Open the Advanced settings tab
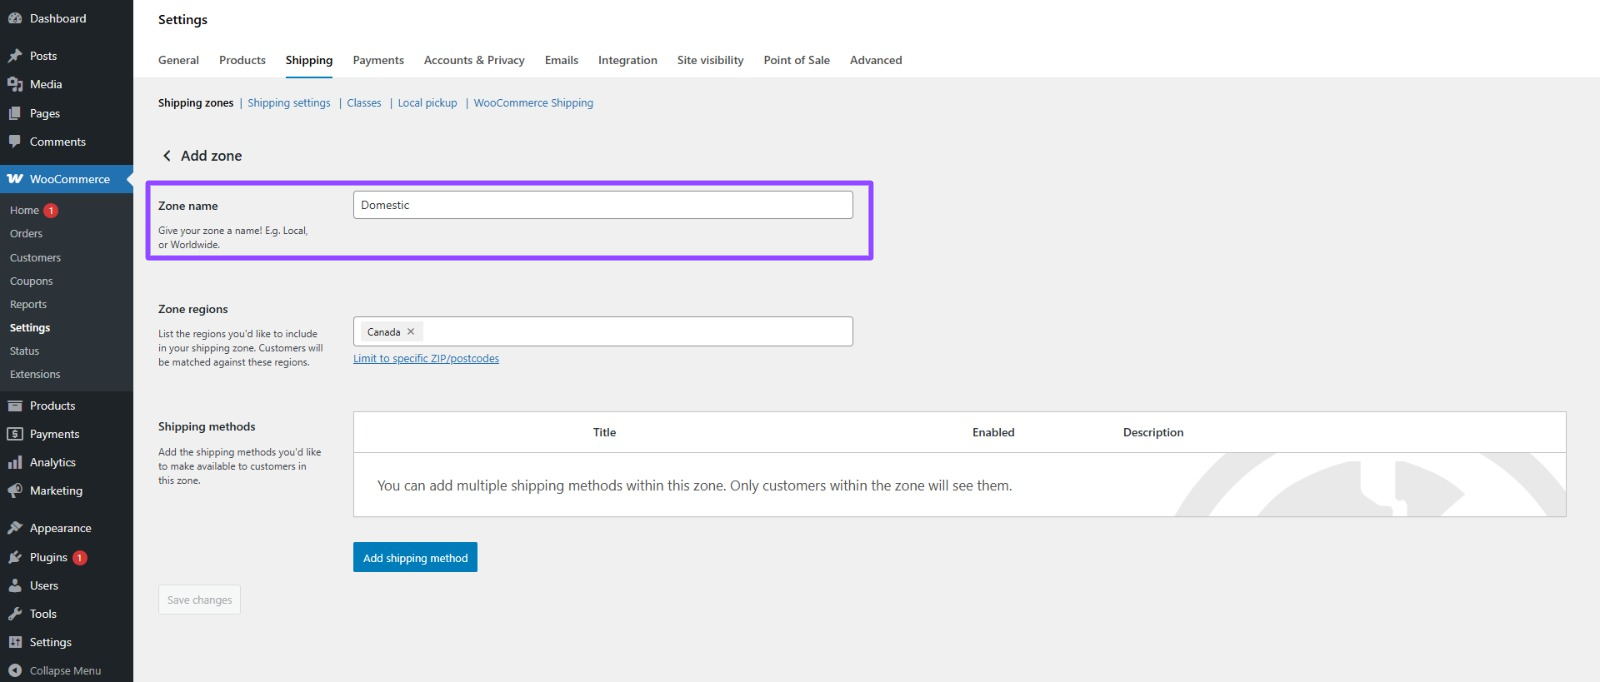Image resolution: width=1600 pixels, height=682 pixels. (876, 60)
